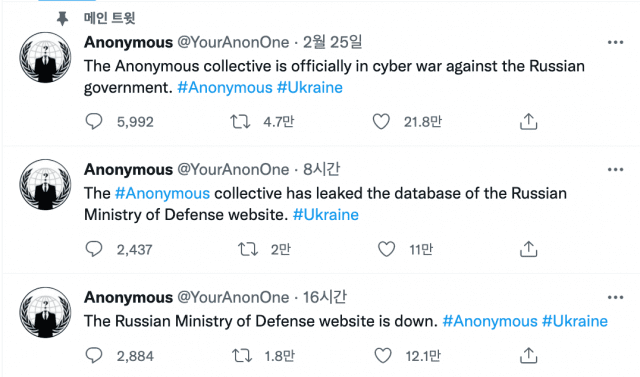Image resolution: width=640 pixels, height=377 pixels.
Task: Open #Ukraine hashtag in pinned tweet
Action: coord(310,88)
